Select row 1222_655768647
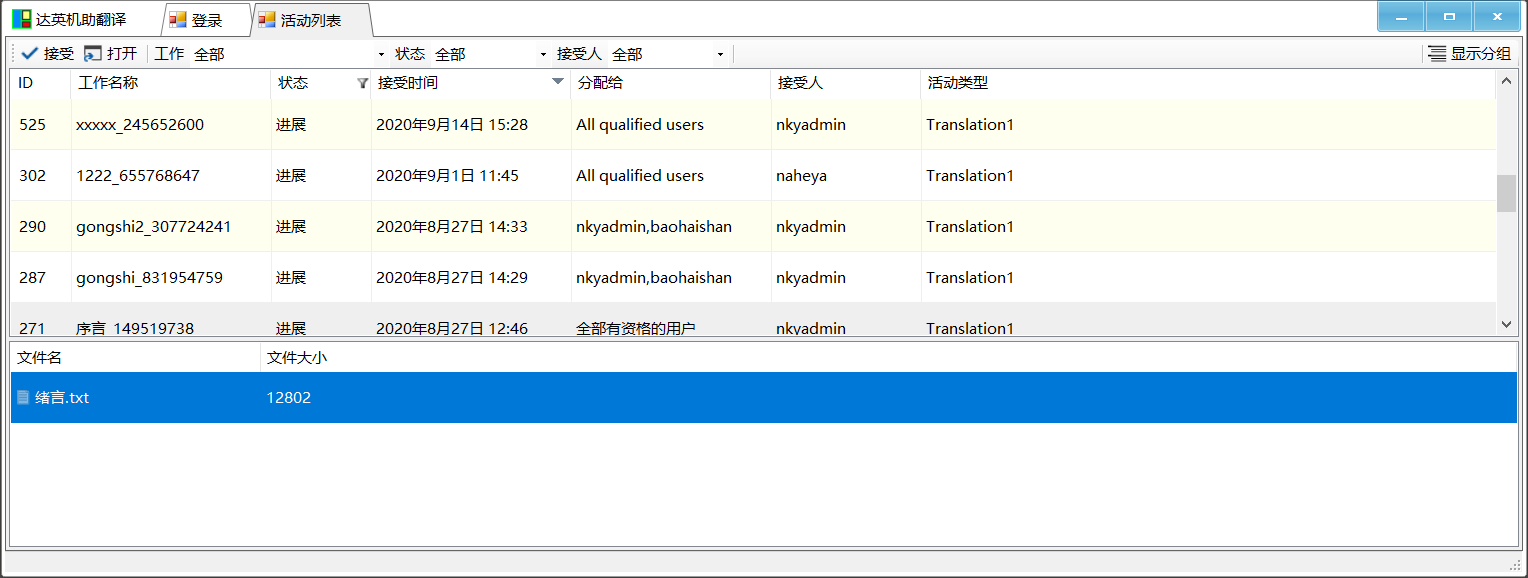 coord(753,176)
